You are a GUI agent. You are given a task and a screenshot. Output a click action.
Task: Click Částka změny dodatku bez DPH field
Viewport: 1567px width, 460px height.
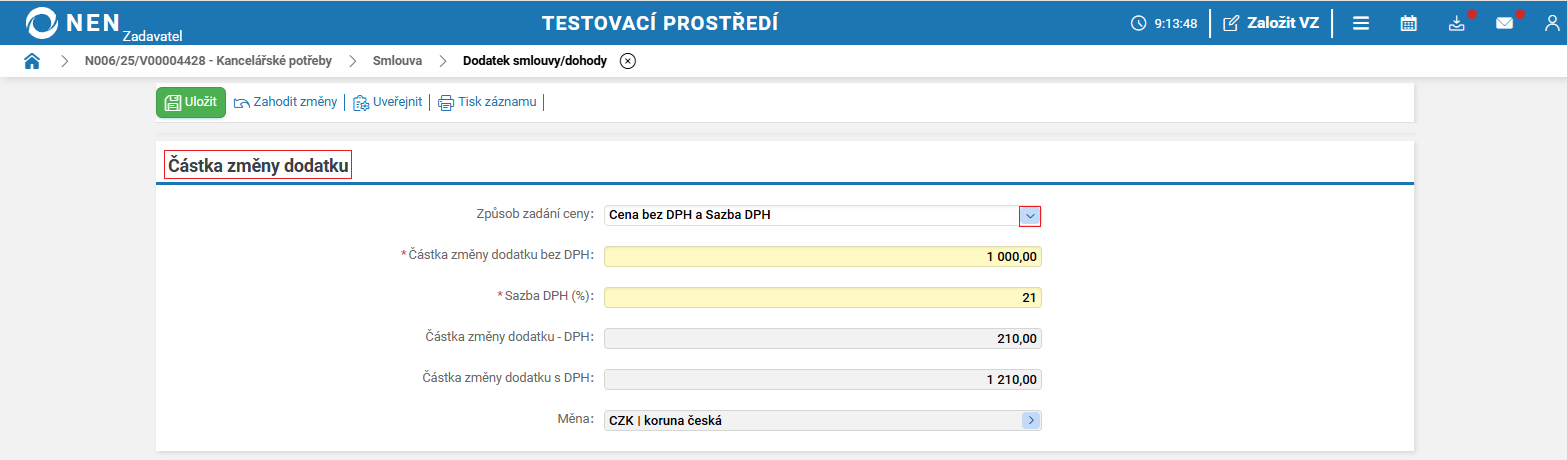(x=823, y=257)
